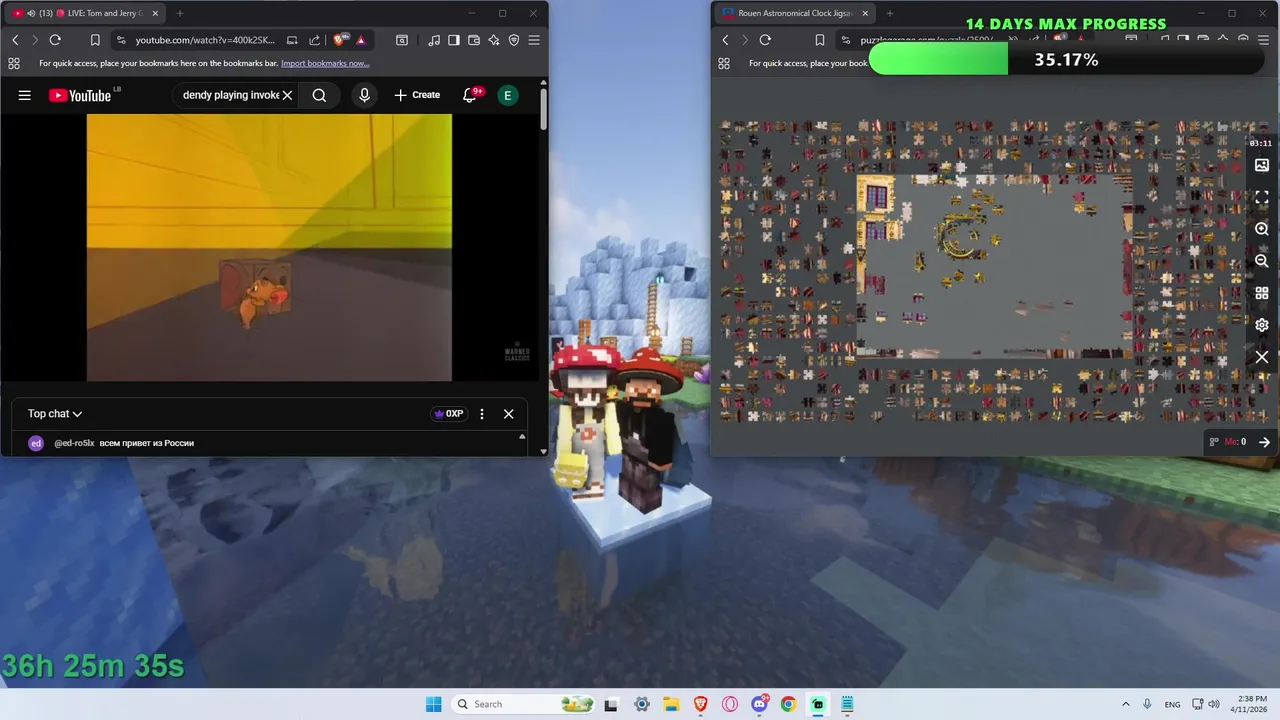Open Brave browser from the taskbar
Viewport: 1280px width, 720px height.
point(701,704)
